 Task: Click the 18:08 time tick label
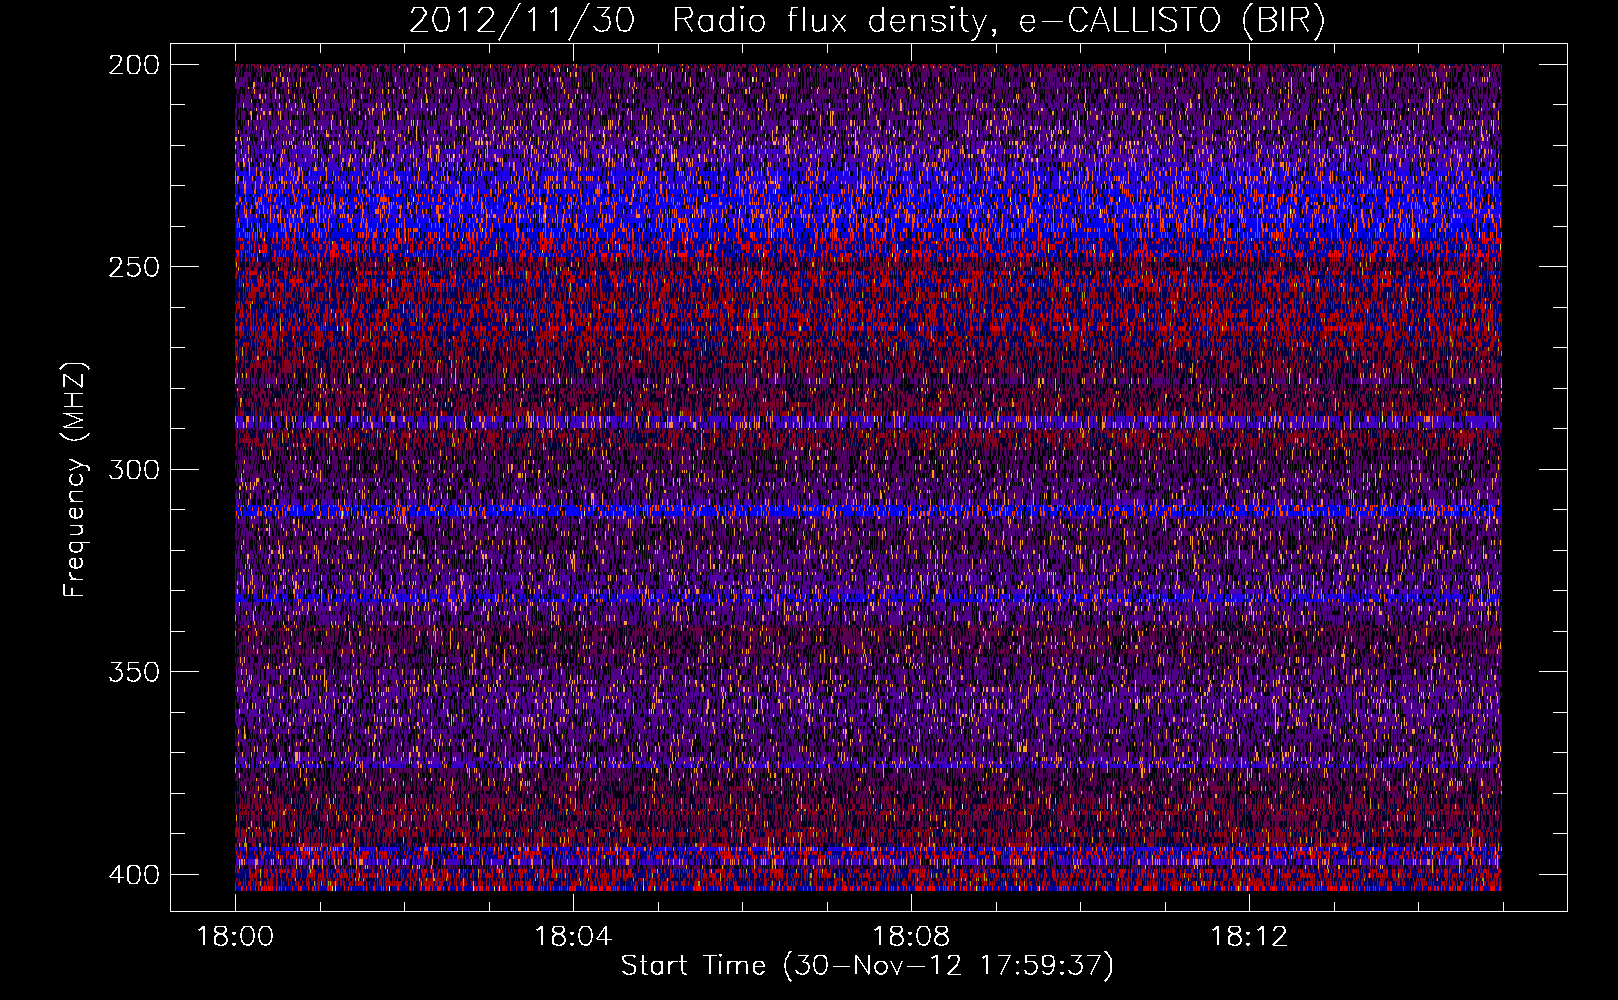[911, 936]
